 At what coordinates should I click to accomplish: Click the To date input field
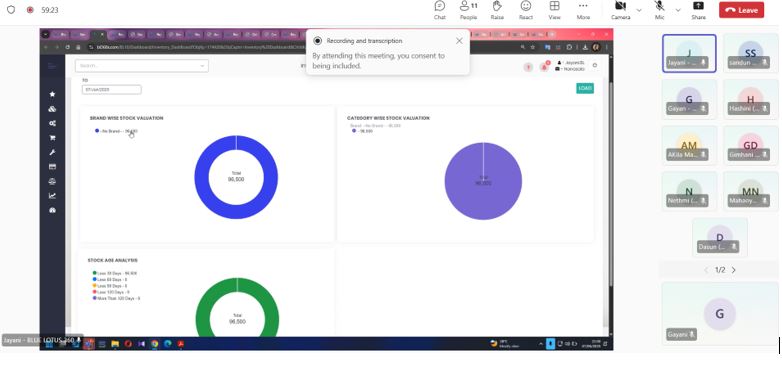[x=112, y=90]
